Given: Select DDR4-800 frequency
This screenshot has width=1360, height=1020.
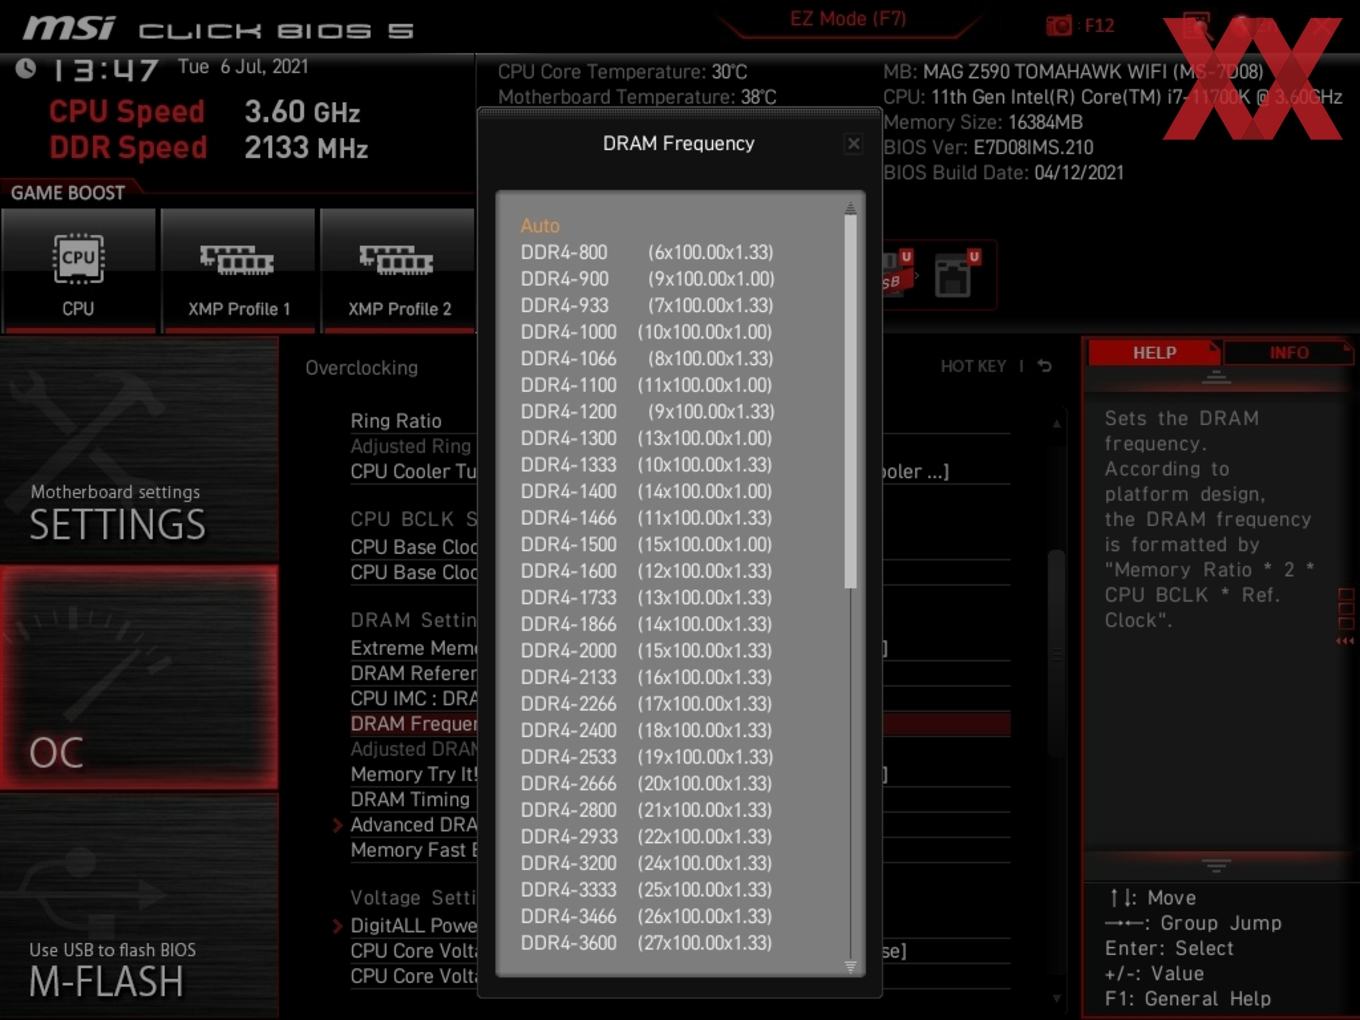Looking at the screenshot, I should click(647, 252).
